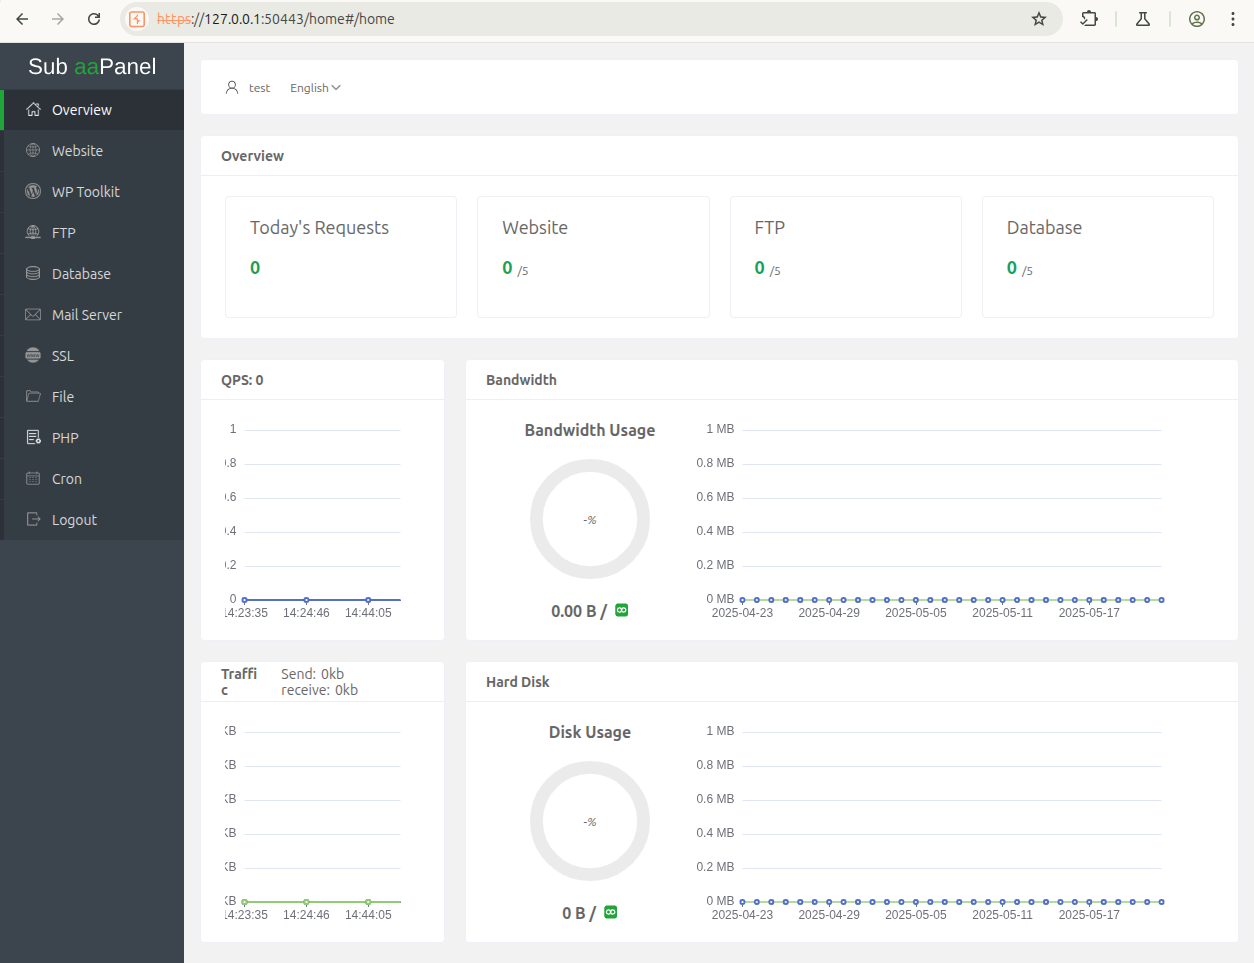The height and width of the screenshot is (963, 1254).
Task: Click the test user account name
Action: tap(259, 88)
